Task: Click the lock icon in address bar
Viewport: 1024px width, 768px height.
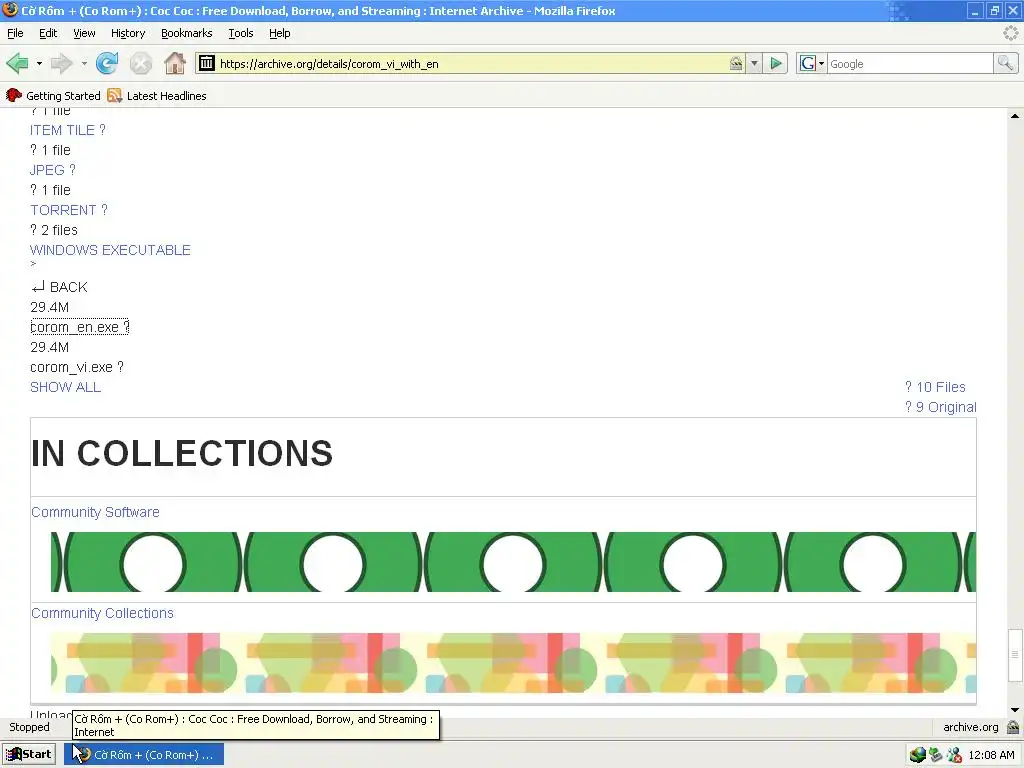Action: tap(736, 63)
